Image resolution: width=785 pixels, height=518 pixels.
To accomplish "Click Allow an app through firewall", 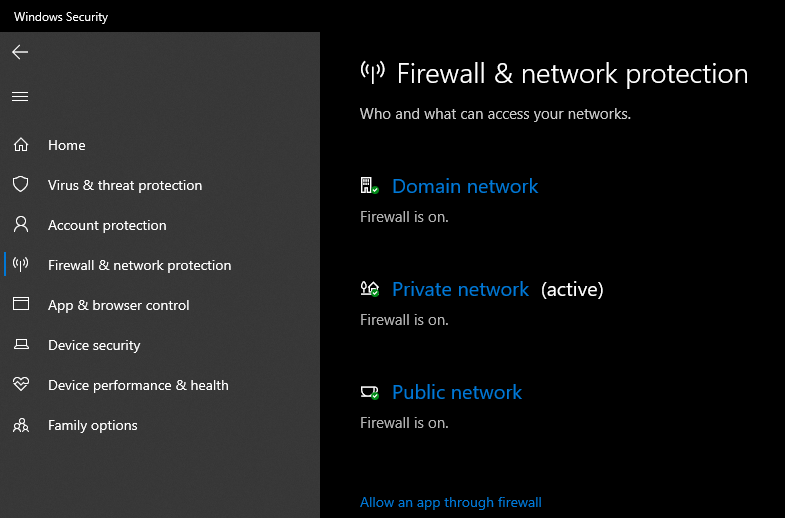I will pyautogui.click(x=451, y=502).
